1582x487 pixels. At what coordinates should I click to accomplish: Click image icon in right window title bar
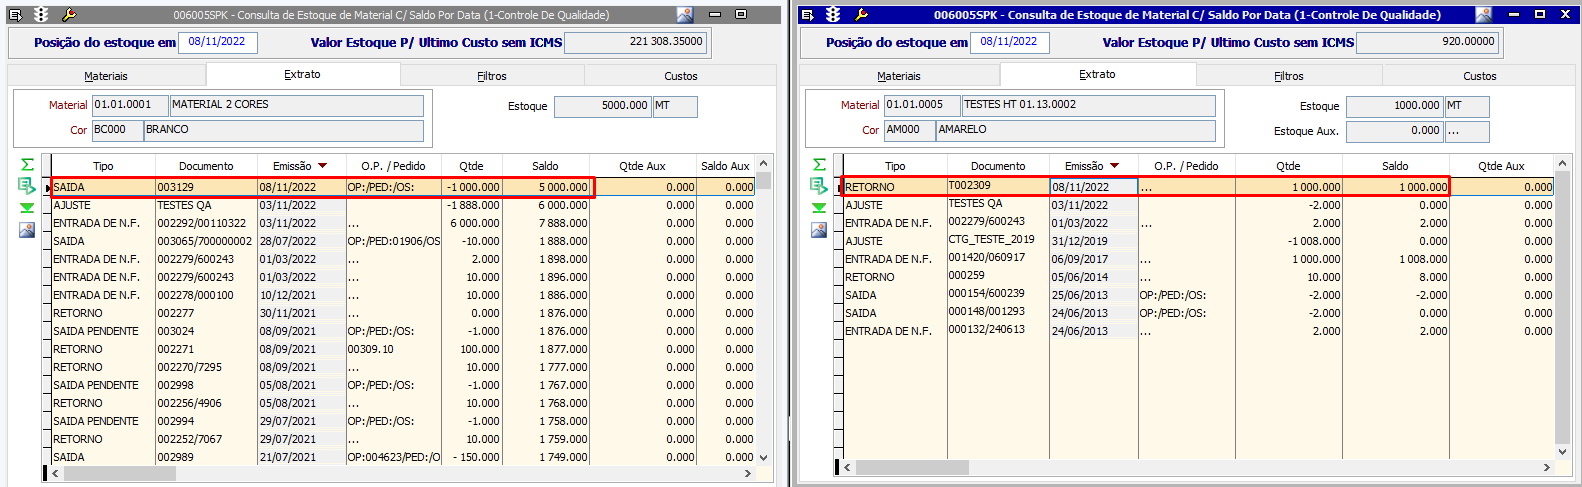tap(1484, 15)
